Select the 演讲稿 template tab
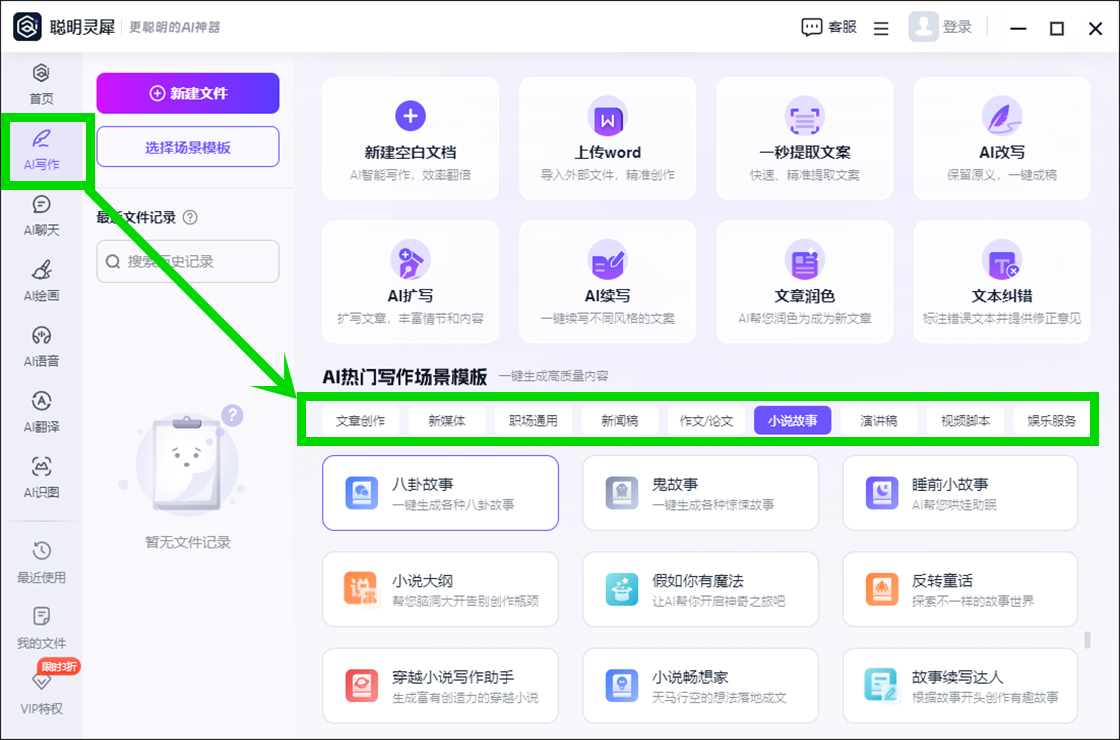The width and height of the screenshot is (1120, 740). pyautogui.click(x=879, y=421)
